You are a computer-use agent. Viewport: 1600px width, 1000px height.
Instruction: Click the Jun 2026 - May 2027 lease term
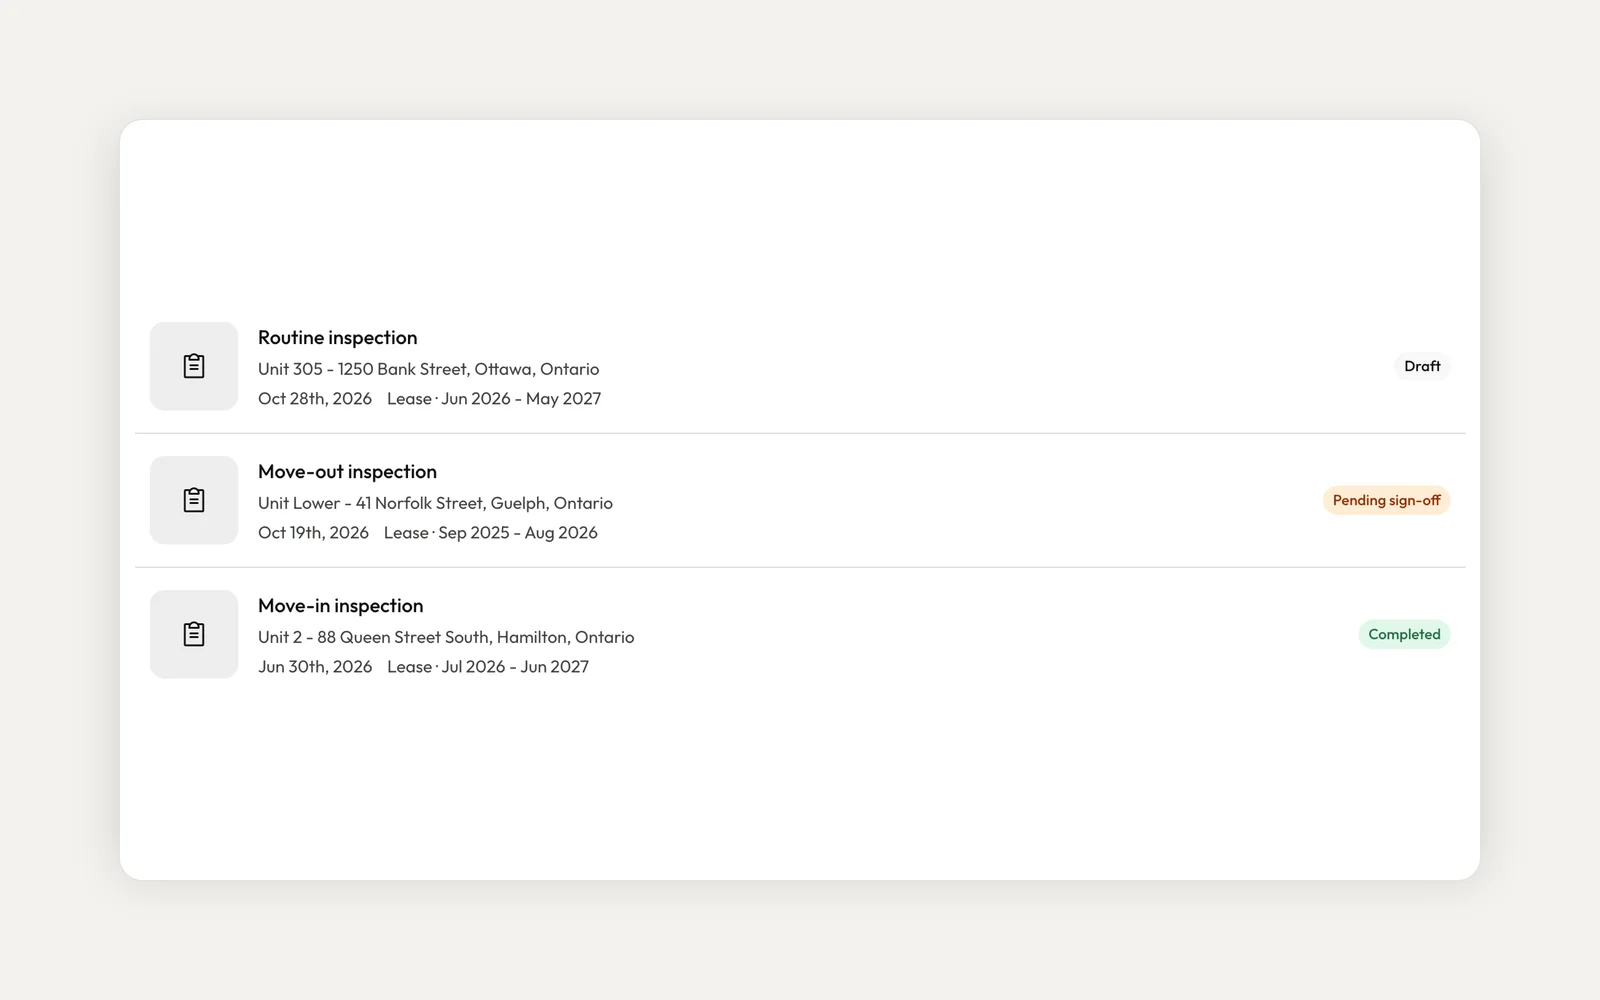point(521,399)
